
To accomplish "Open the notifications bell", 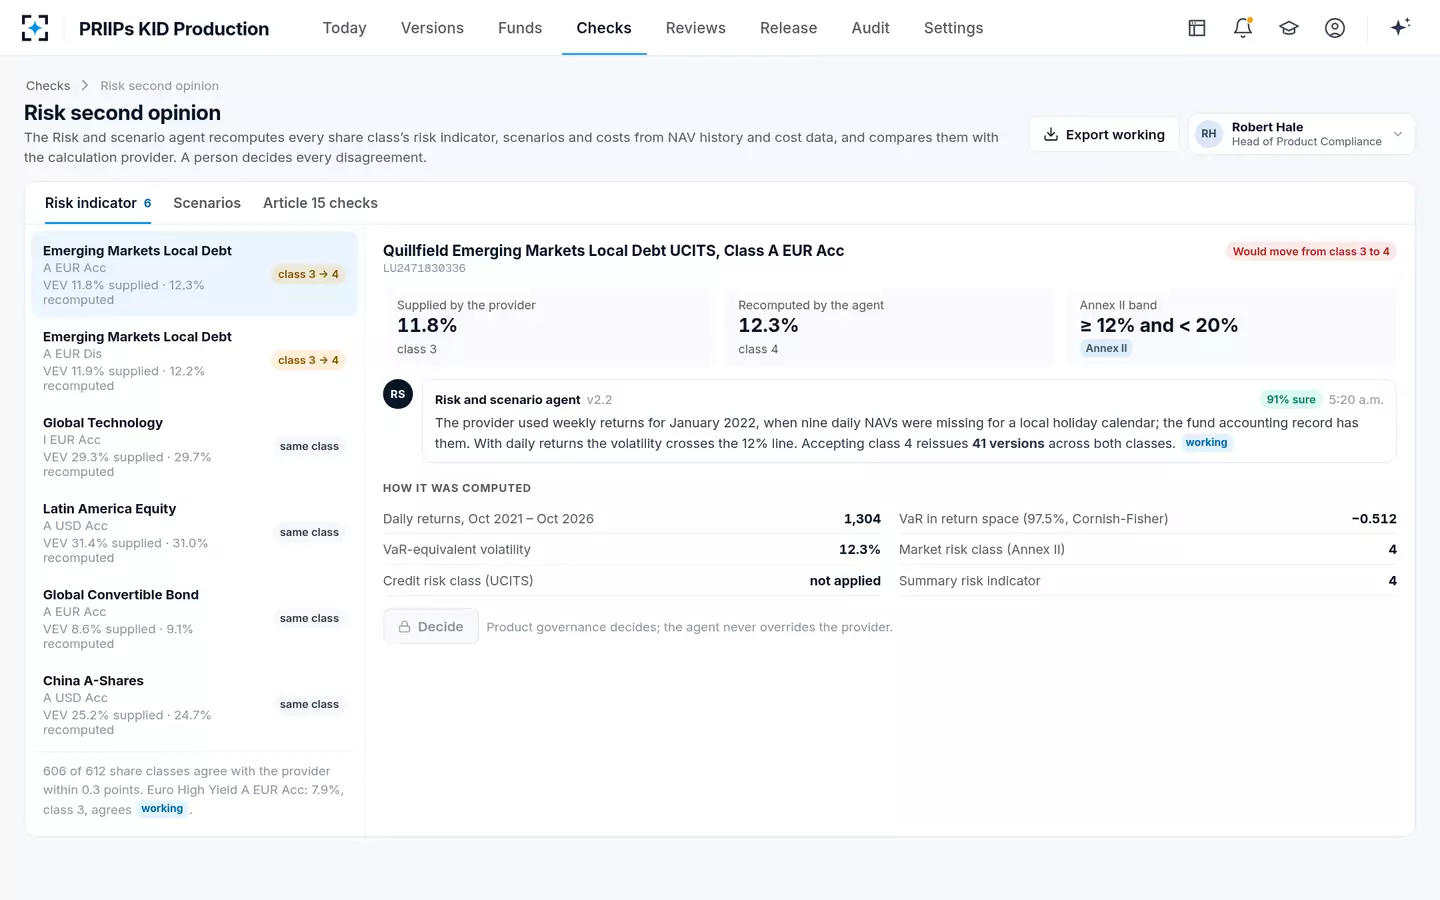I will click(x=1243, y=28).
